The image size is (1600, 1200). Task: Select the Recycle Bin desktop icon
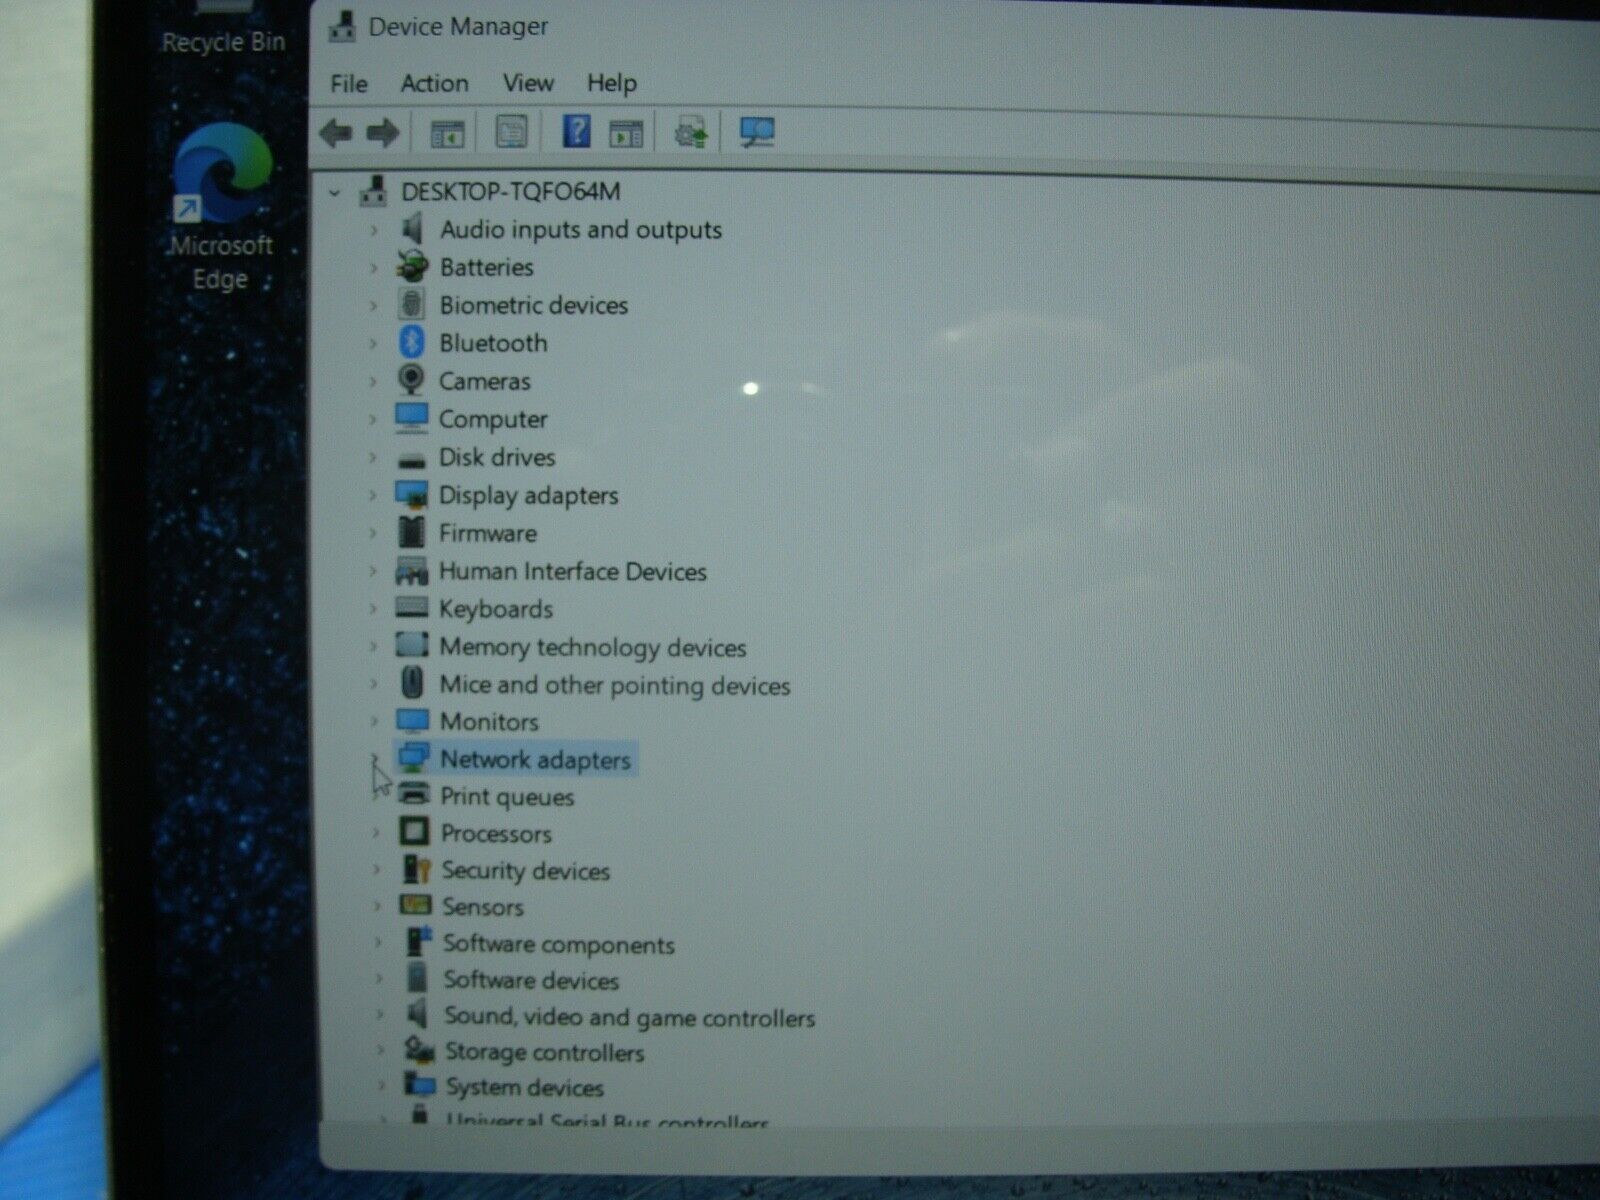[223, 28]
